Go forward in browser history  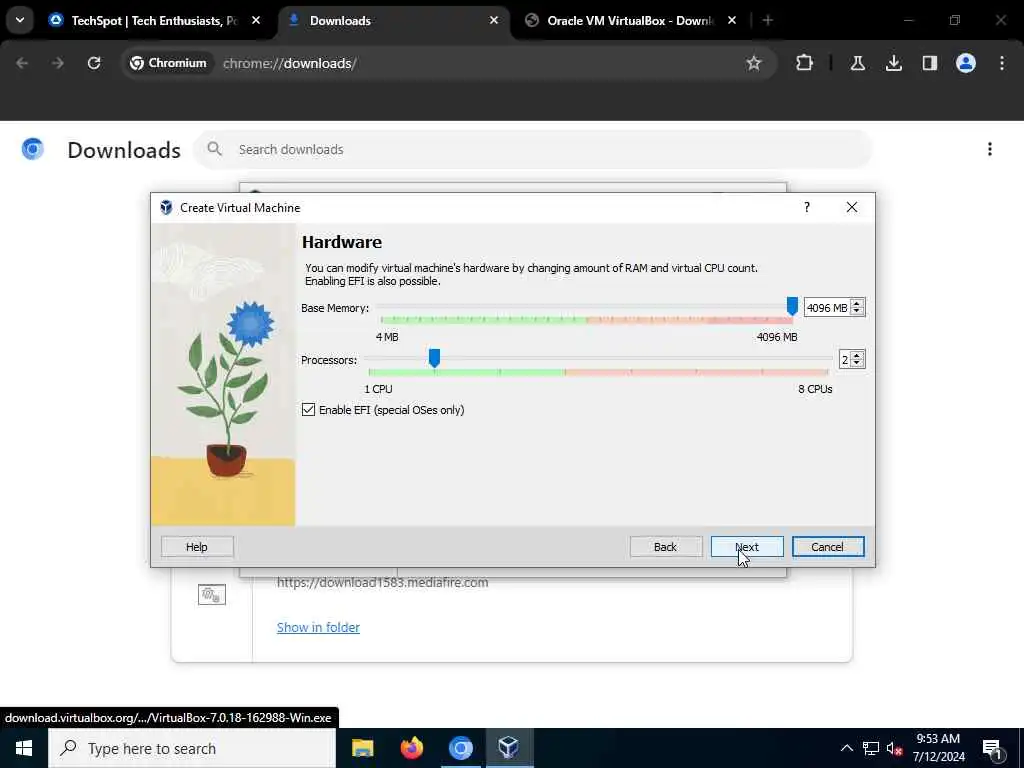pos(57,63)
